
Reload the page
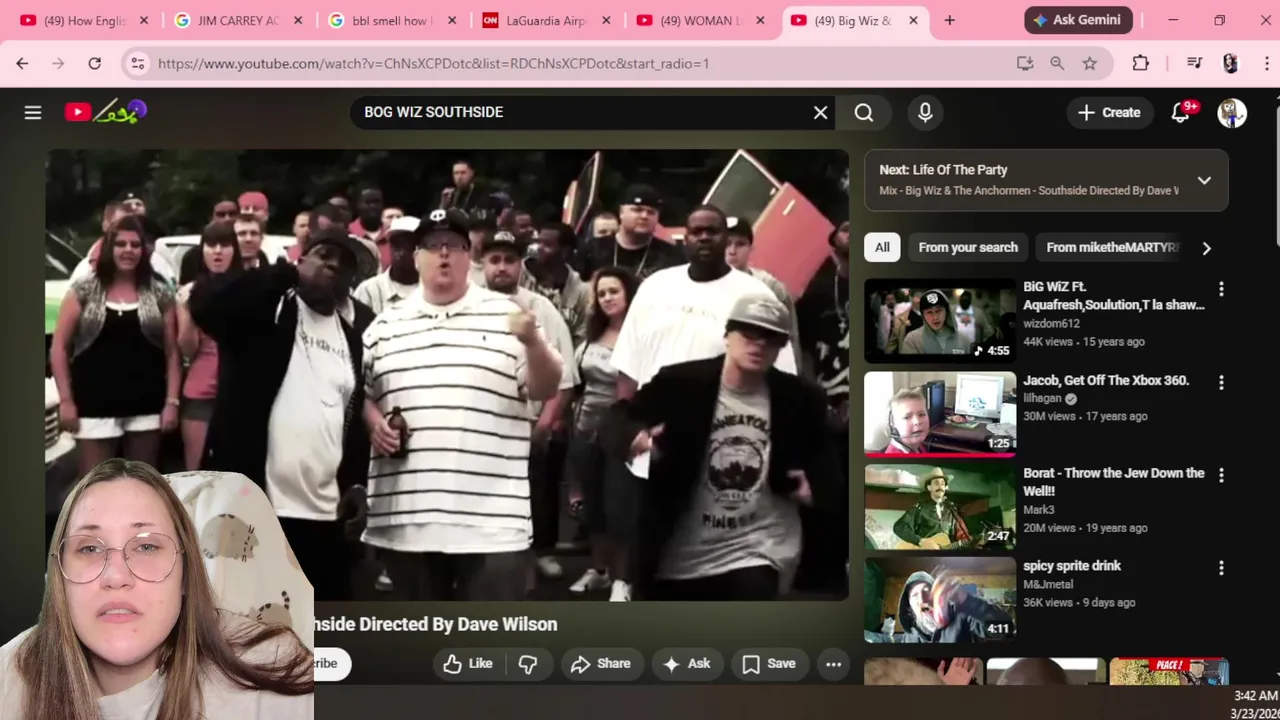(94, 63)
